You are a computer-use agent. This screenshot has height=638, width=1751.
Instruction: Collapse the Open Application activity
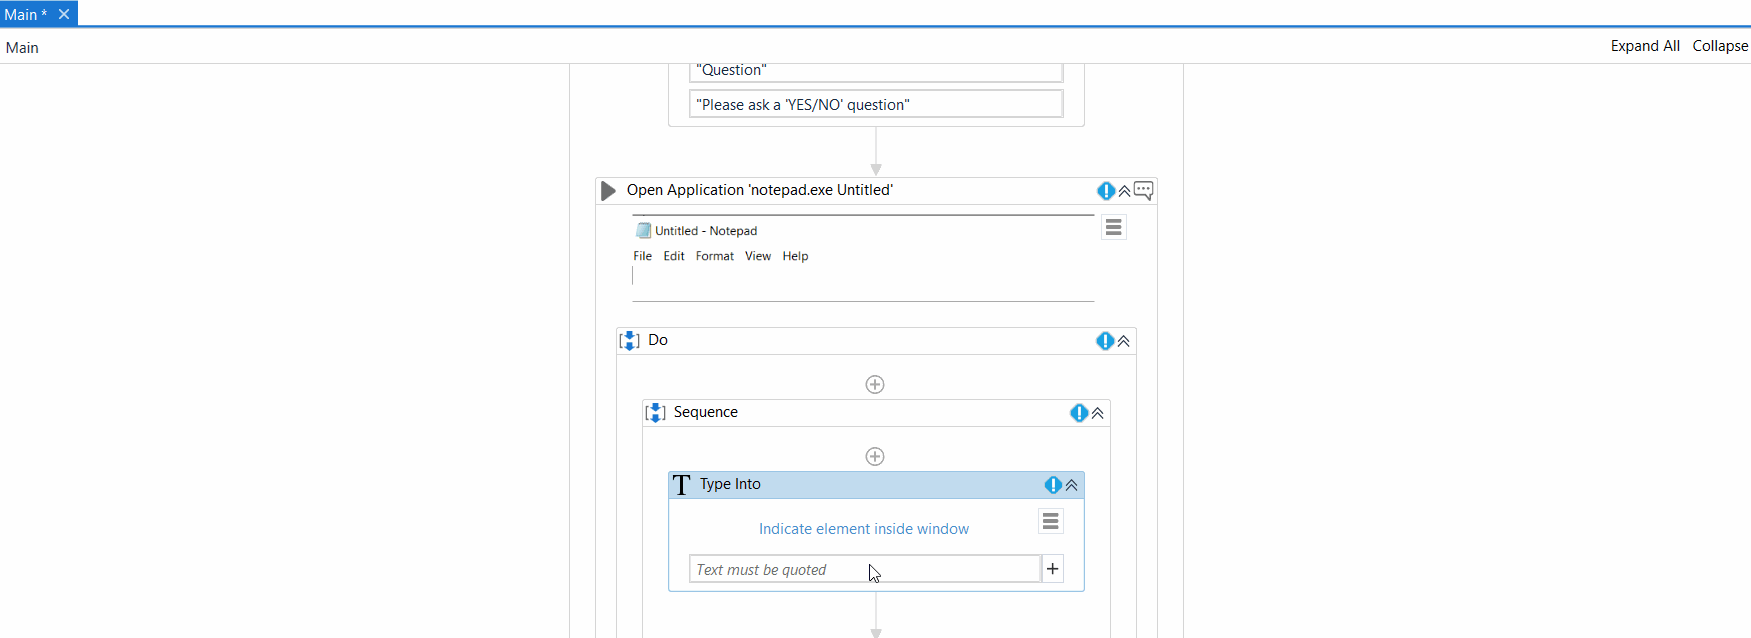coord(1123,190)
